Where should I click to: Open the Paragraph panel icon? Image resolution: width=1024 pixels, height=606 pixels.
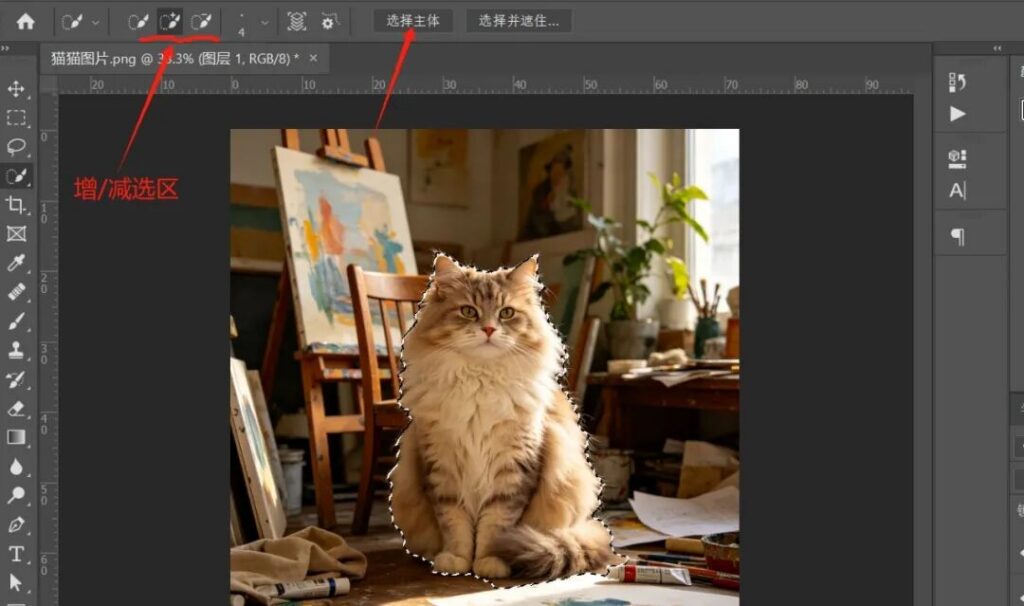pyautogui.click(x=957, y=236)
